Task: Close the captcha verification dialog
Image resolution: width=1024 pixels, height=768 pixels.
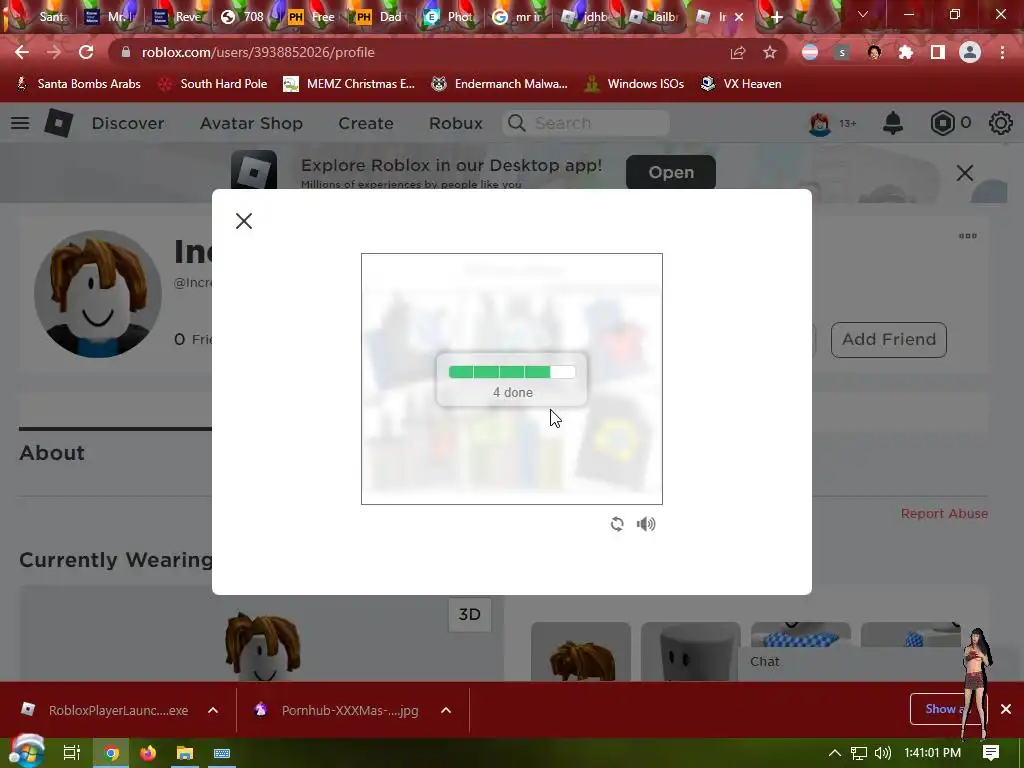Action: (244, 221)
